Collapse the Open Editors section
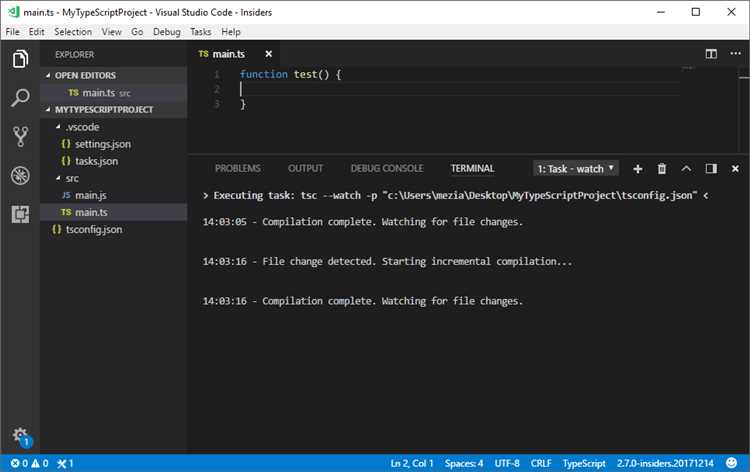Image resolution: width=750 pixels, height=472 pixels. [114, 76]
